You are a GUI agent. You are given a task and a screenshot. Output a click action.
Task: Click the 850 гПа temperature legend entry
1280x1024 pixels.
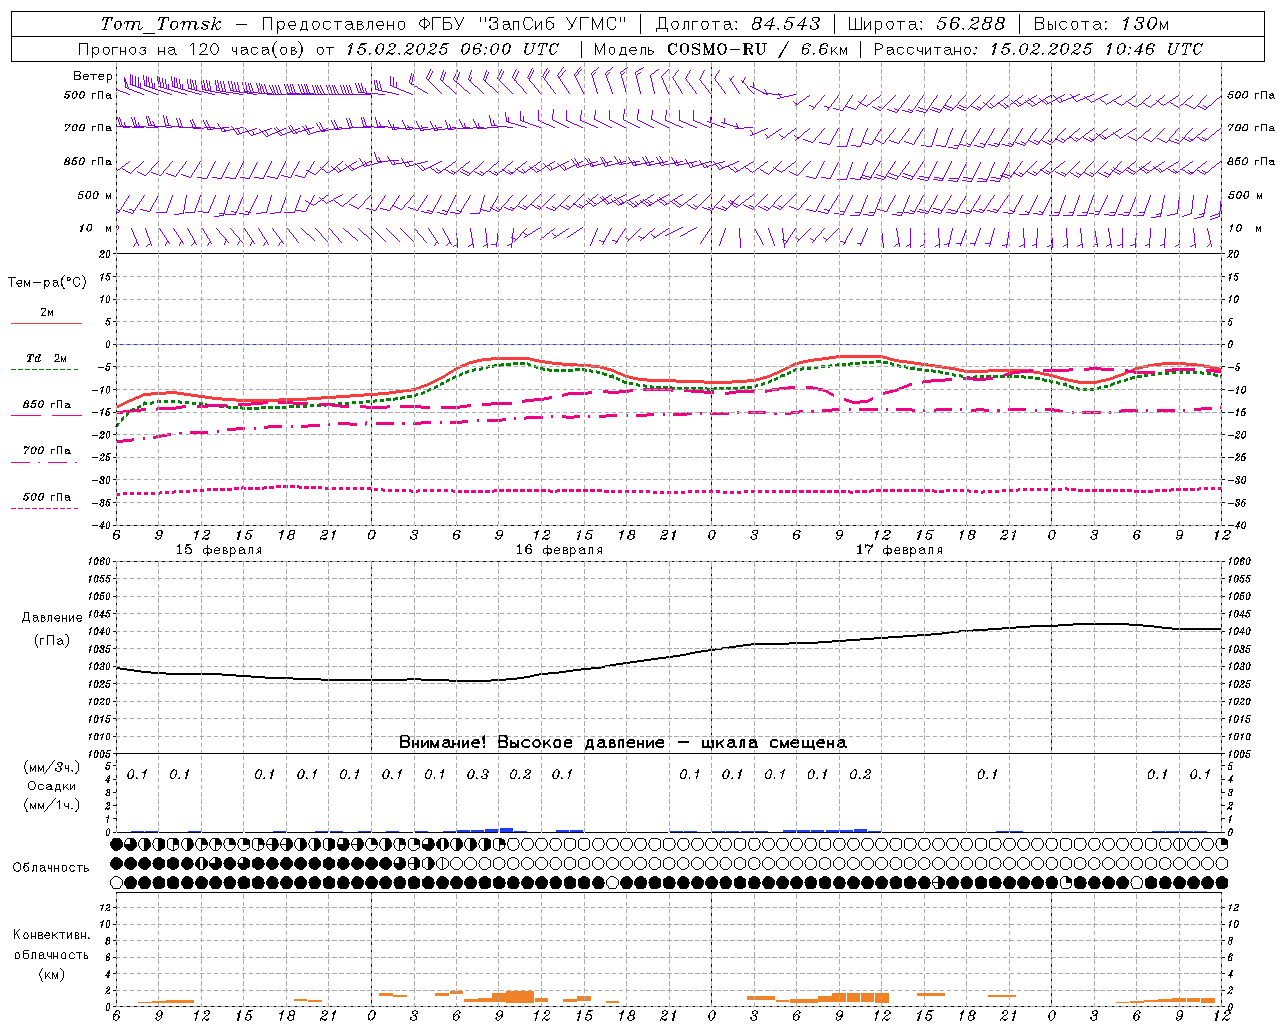tap(47, 405)
